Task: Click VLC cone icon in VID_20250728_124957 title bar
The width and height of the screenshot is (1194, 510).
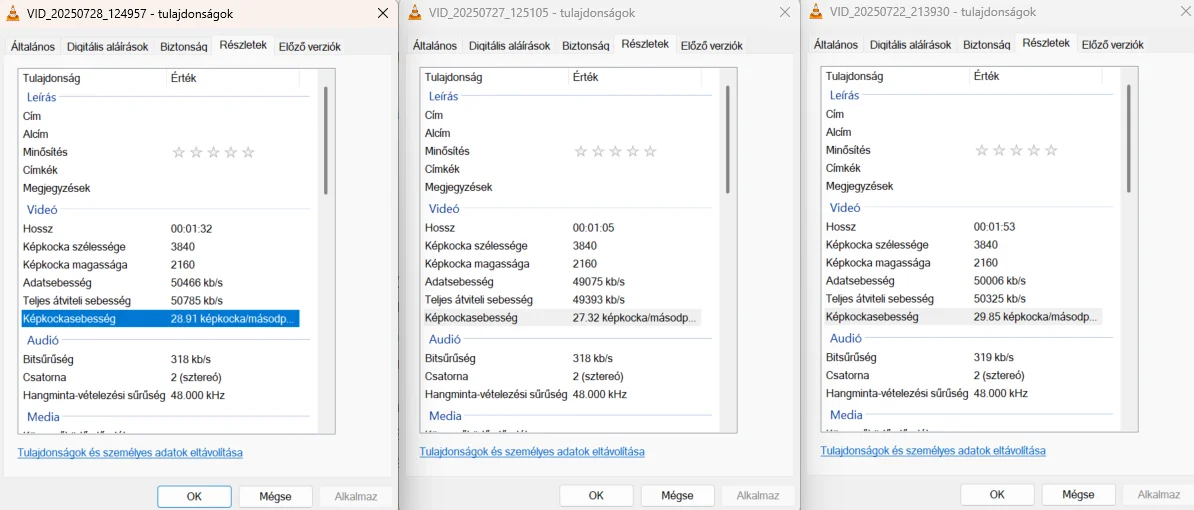Action: (x=14, y=14)
